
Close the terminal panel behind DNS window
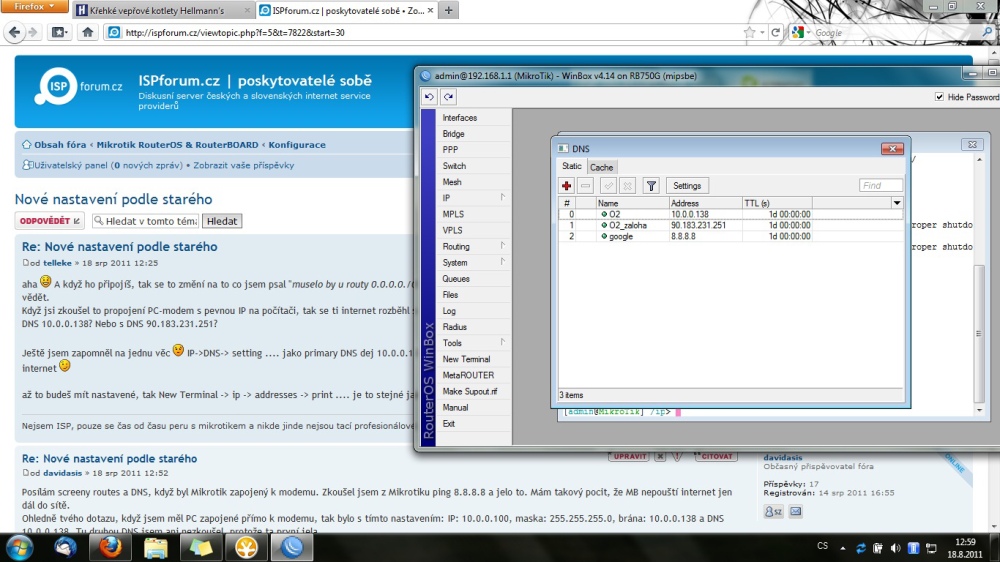pyautogui.click(x=972, y=145)
